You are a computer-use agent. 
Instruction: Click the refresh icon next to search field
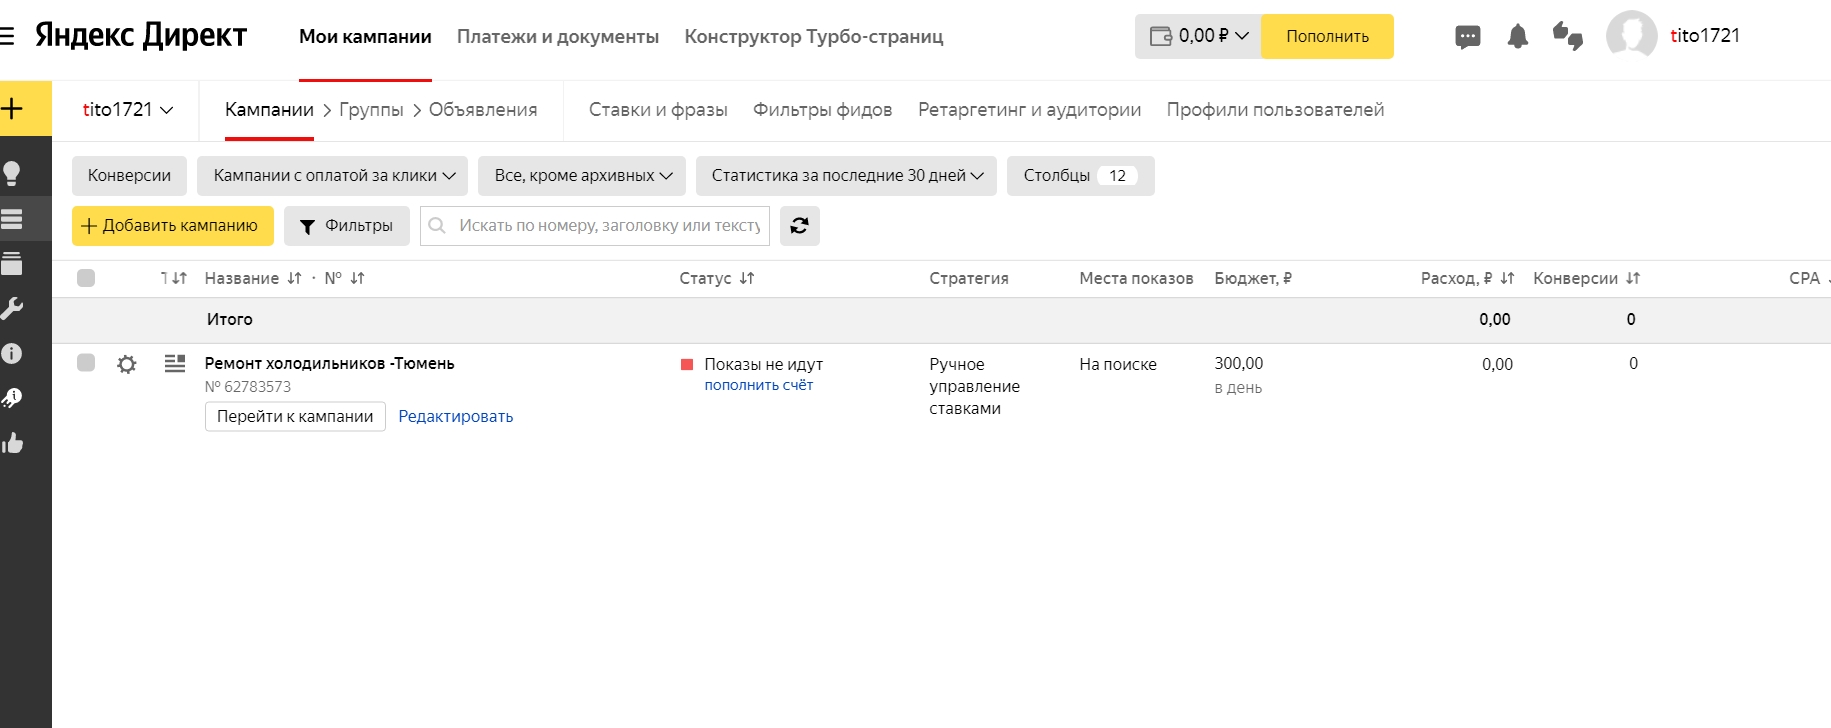coord(799,226)
